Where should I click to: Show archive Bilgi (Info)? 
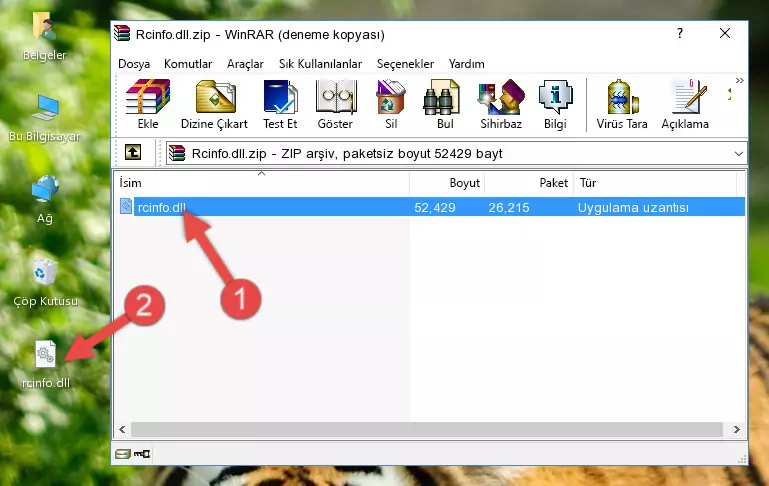(x=555, y=104)
